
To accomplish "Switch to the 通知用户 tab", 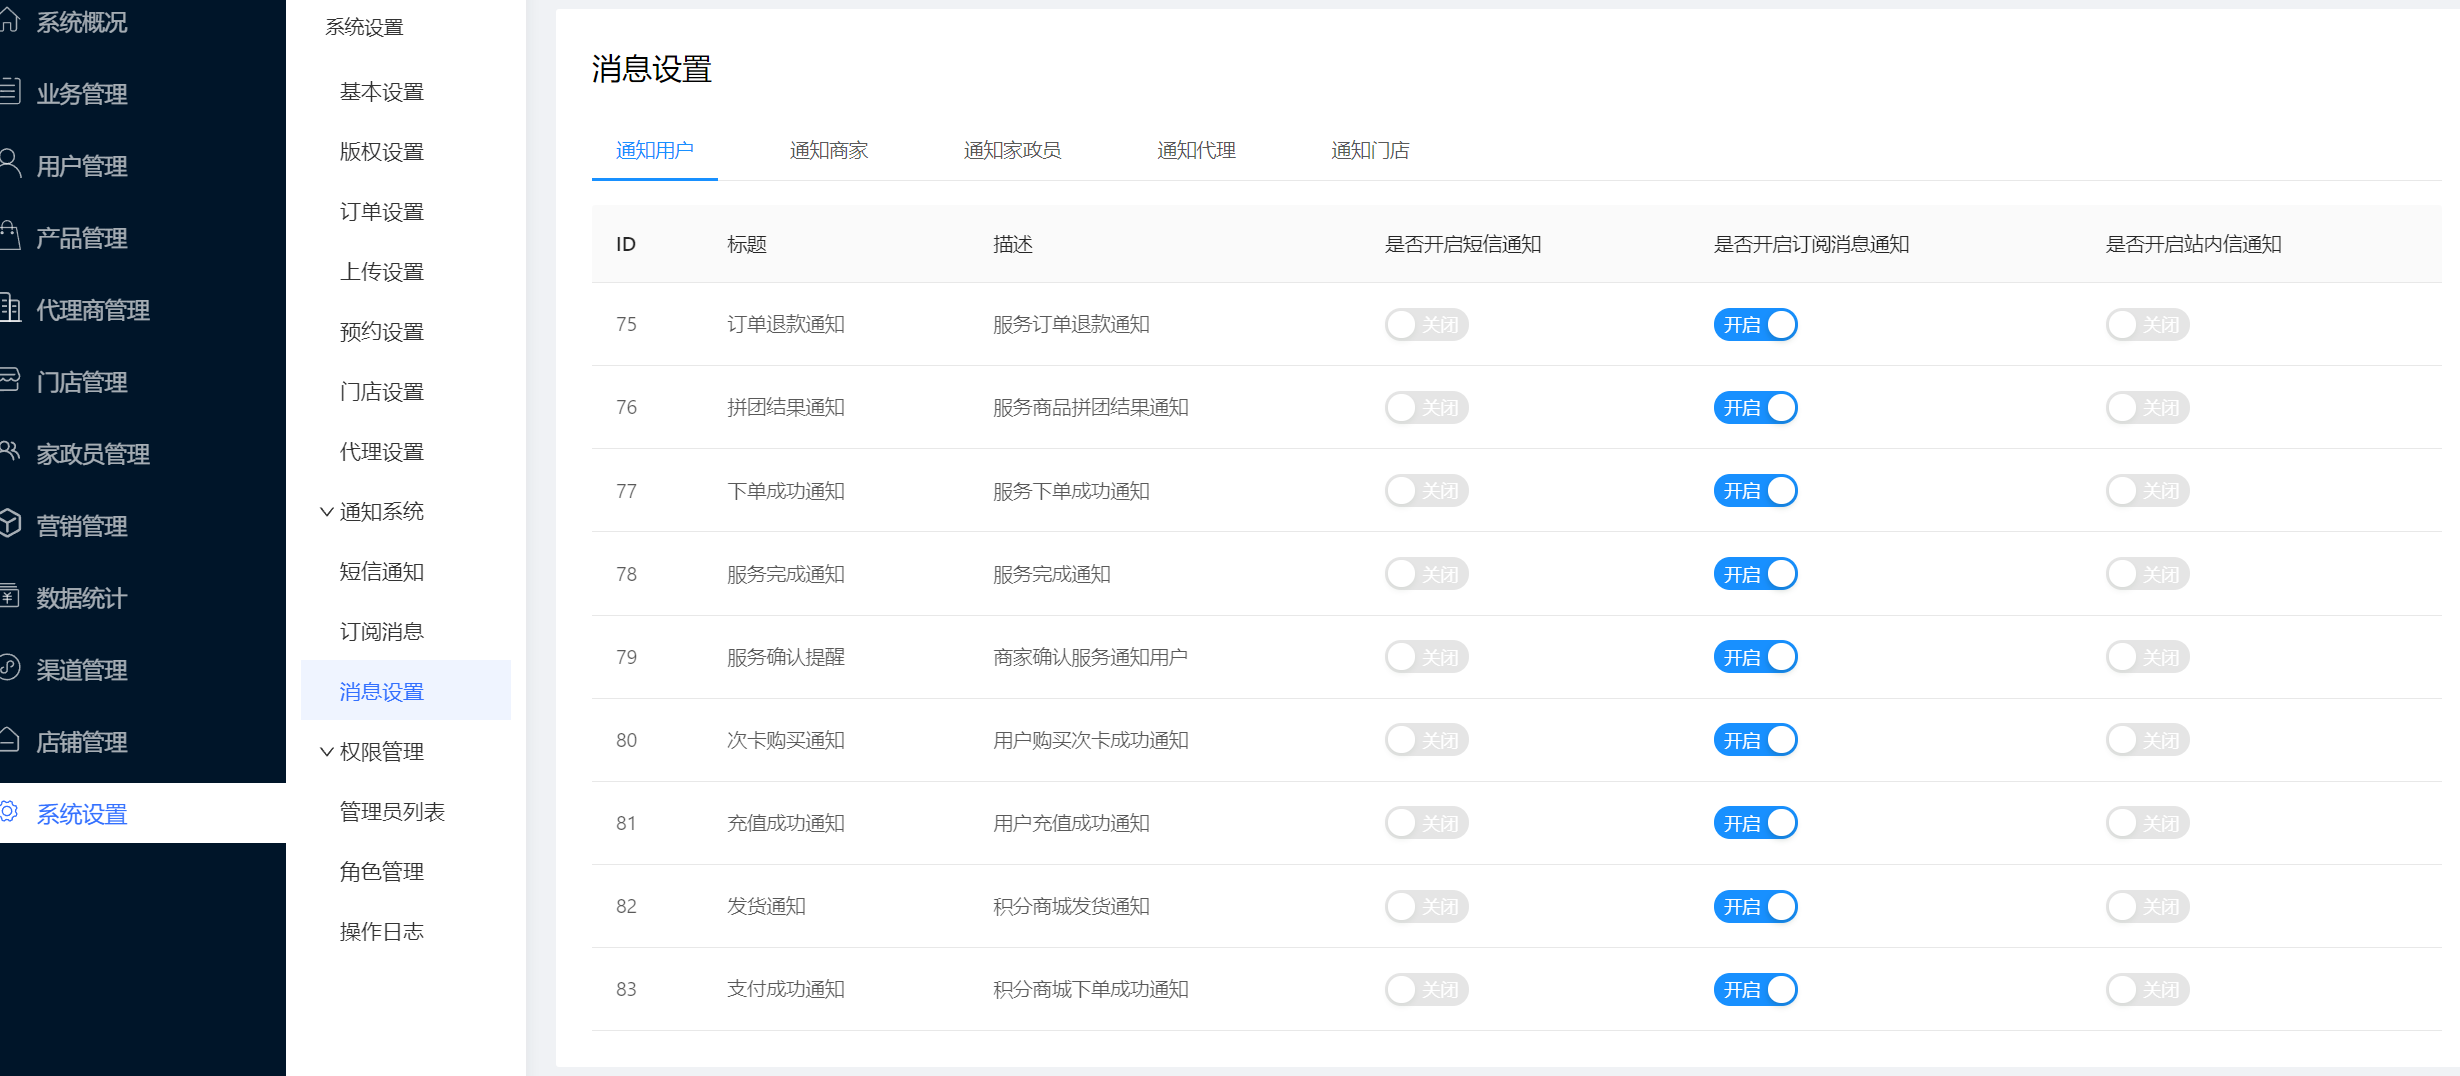I will 654,150.
